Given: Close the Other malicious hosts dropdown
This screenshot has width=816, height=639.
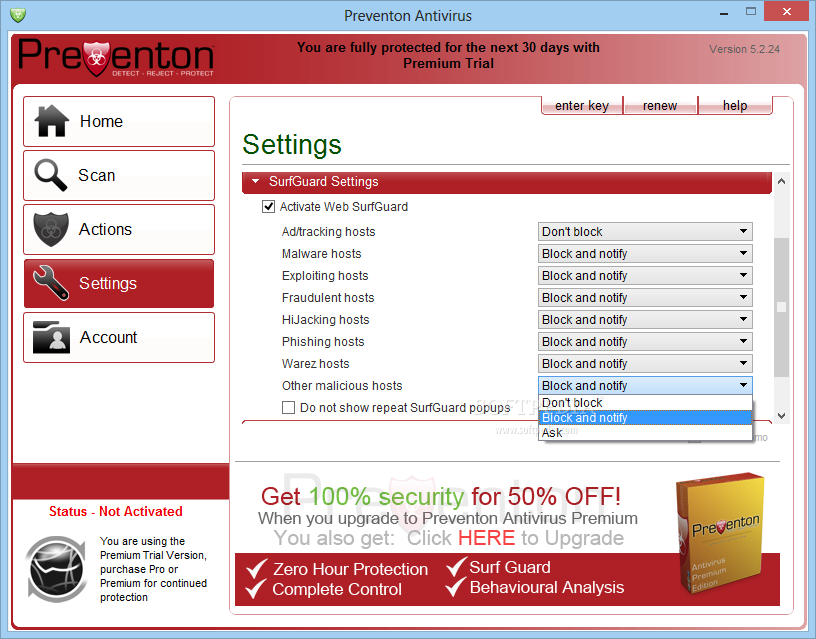Looking at the screenshot, I should (645, 386).
